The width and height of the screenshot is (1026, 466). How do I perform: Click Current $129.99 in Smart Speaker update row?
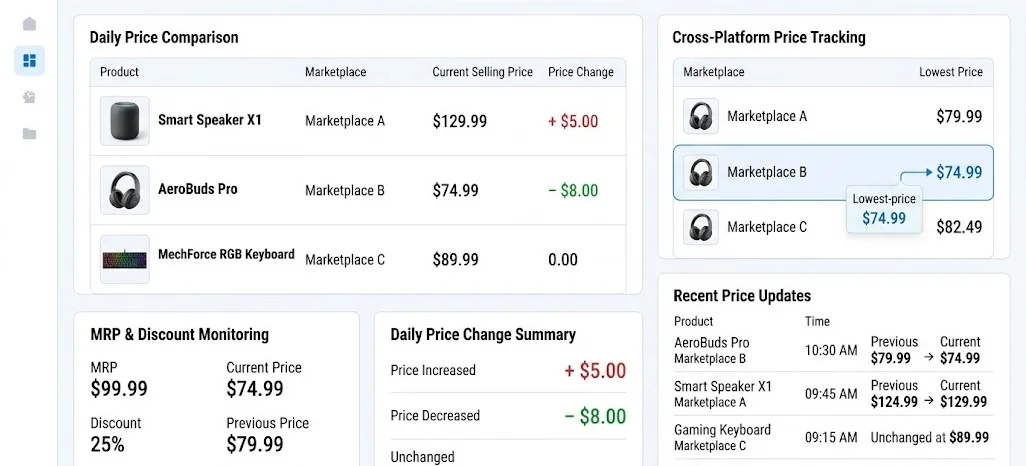[963, 394]
